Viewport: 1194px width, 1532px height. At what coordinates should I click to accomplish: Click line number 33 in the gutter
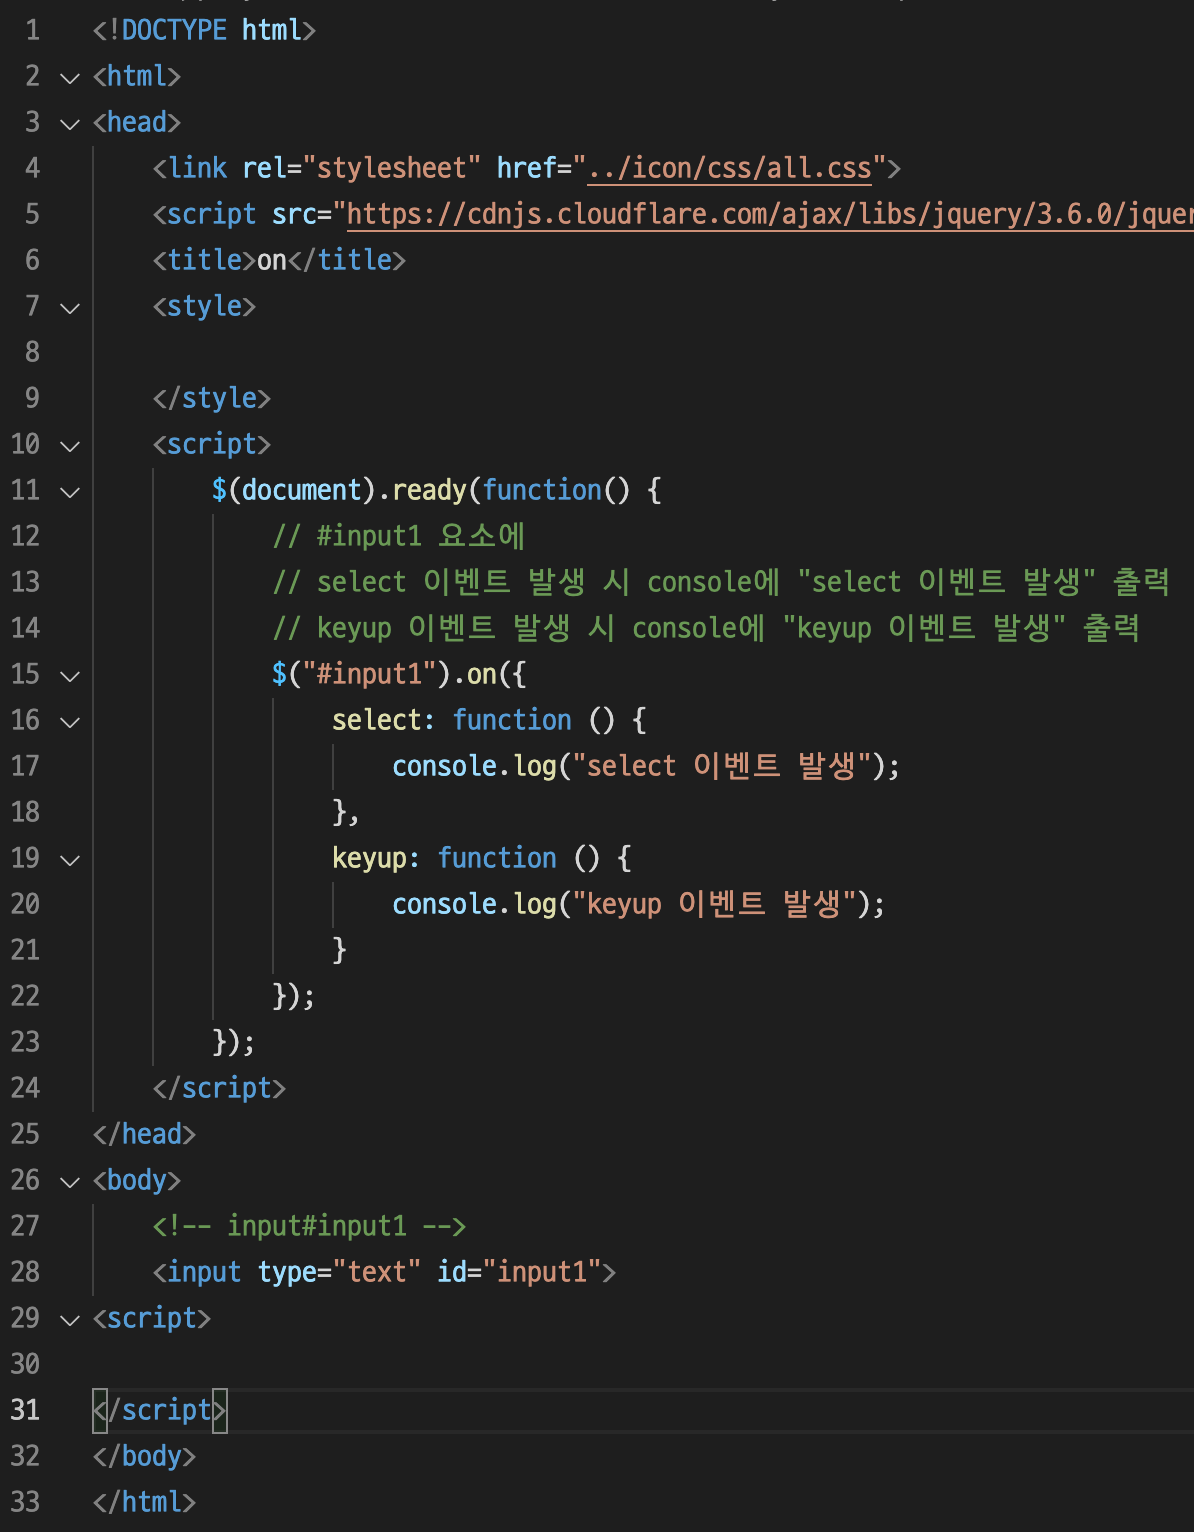coord(25,1502)
